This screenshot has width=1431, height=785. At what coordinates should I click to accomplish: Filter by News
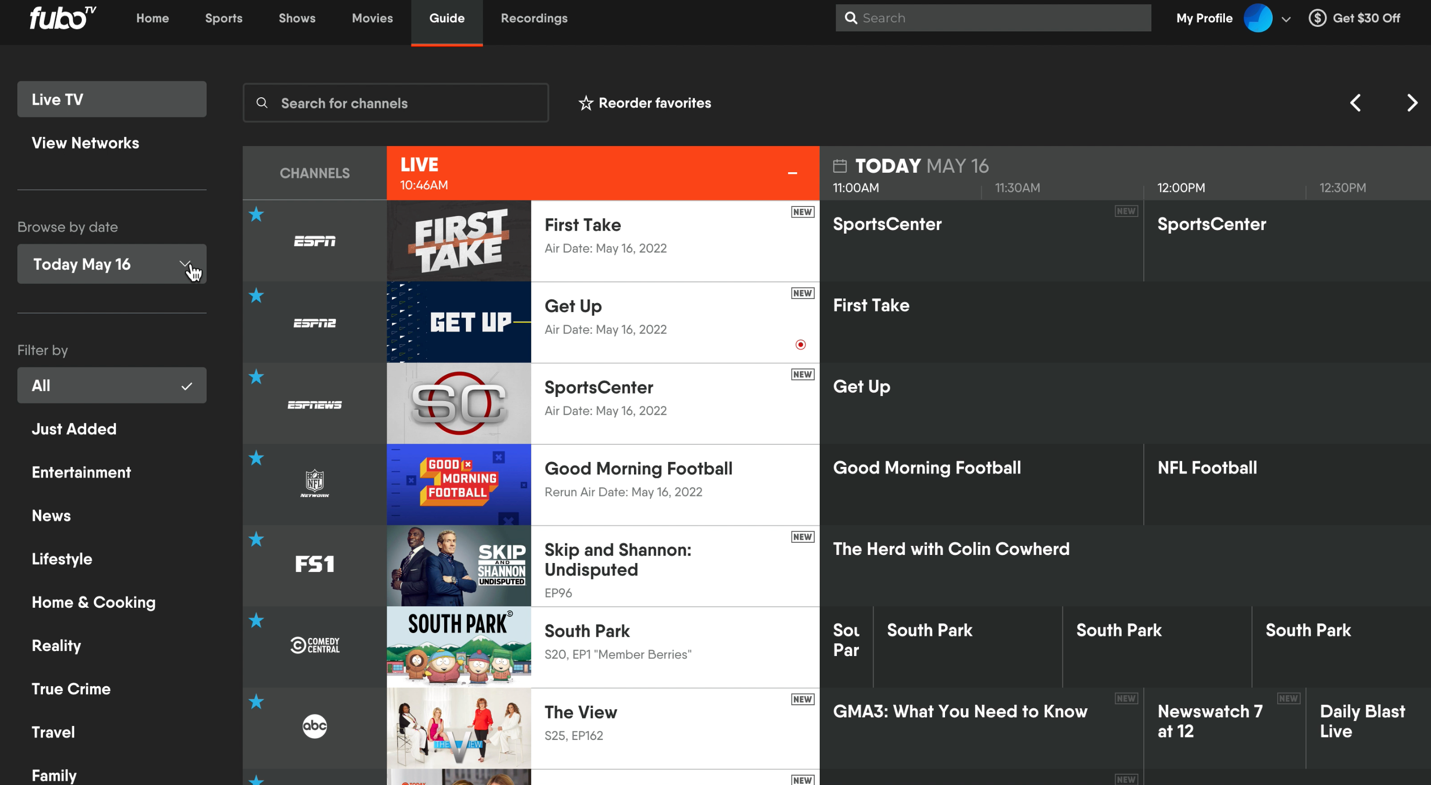click(x=51, y=516)
